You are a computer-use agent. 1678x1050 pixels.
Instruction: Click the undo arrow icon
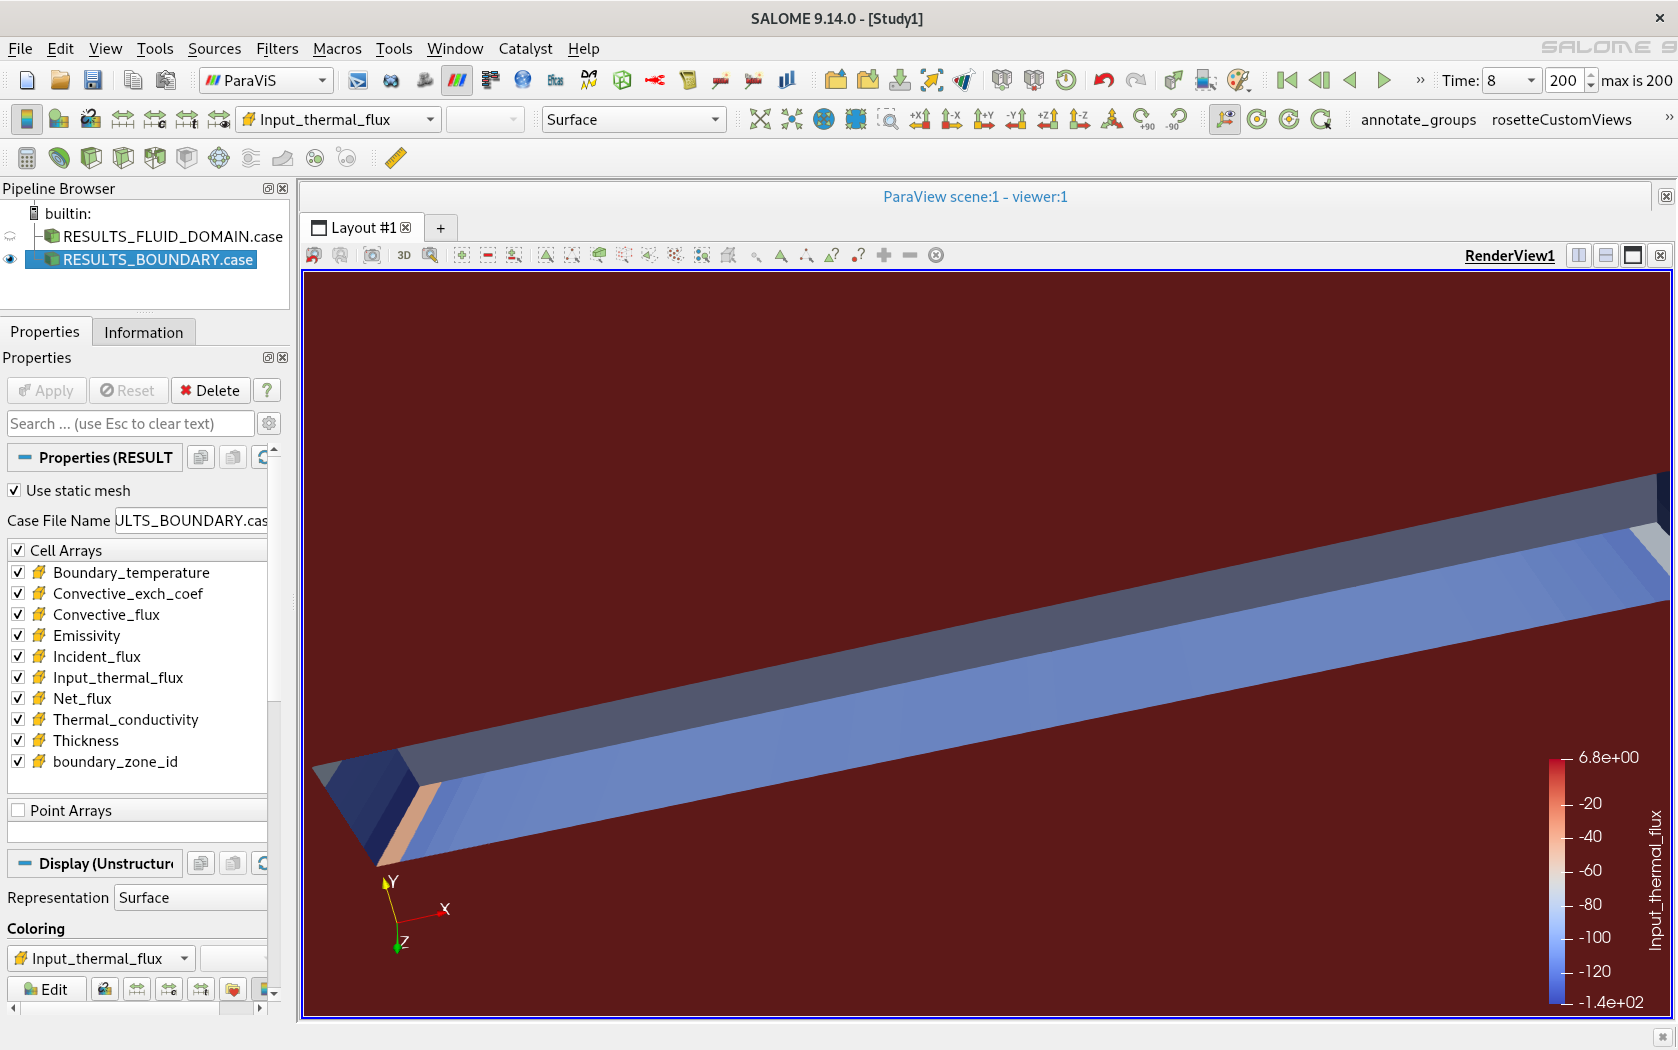pos(1103,81)
